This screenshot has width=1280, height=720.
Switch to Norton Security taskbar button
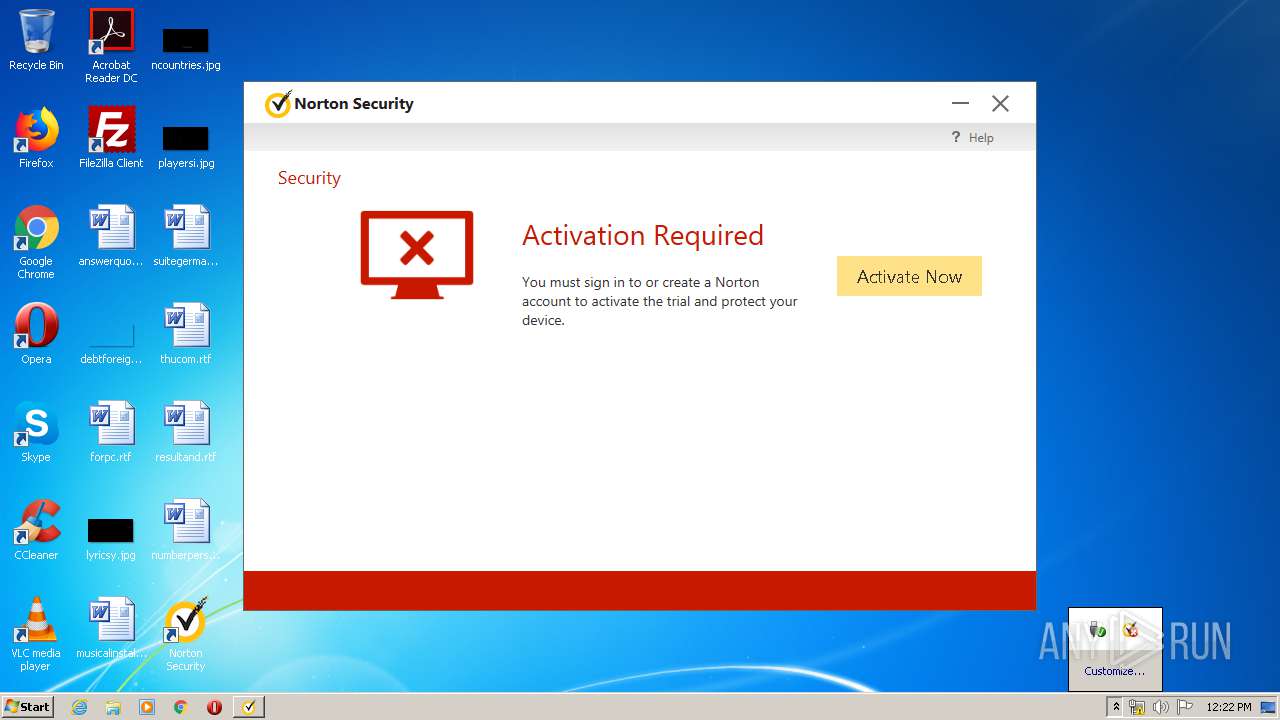249,707
